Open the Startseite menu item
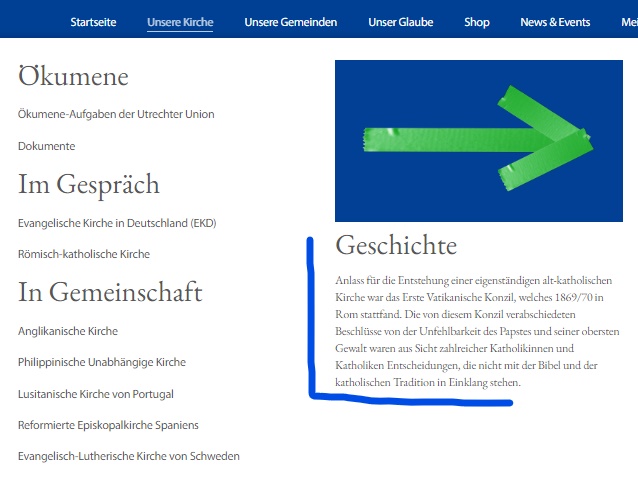 pyautogui.click(x=93, y=22)
